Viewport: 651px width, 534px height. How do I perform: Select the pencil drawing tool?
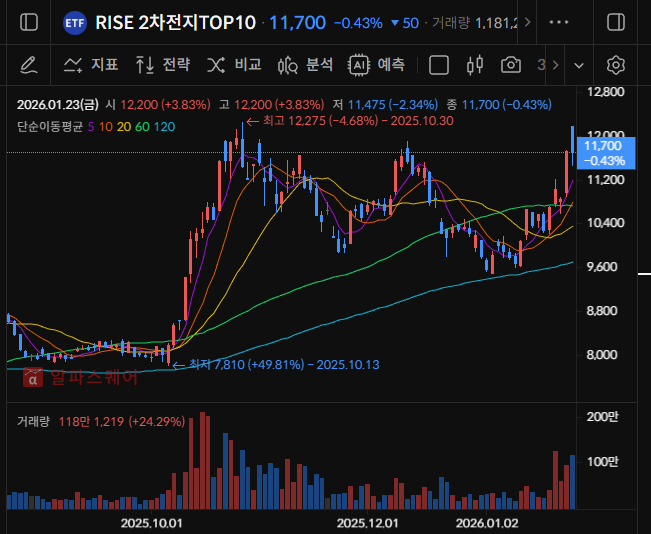(x=29, y=65)
